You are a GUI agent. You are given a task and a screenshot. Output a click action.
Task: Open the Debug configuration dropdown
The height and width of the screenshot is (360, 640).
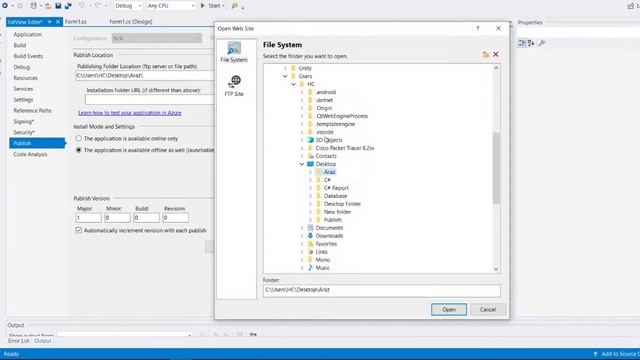[x=128, y=6]
